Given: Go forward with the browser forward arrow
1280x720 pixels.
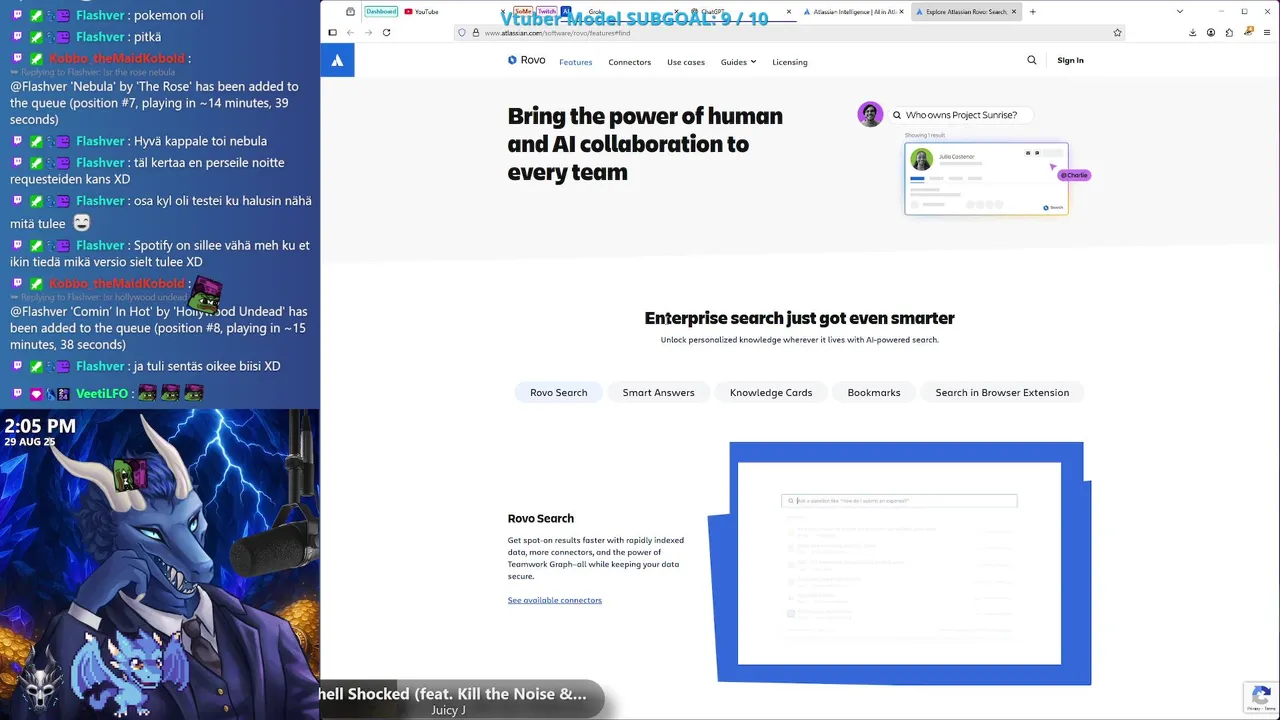Looking at the screenshot, I should pos(368,32).
